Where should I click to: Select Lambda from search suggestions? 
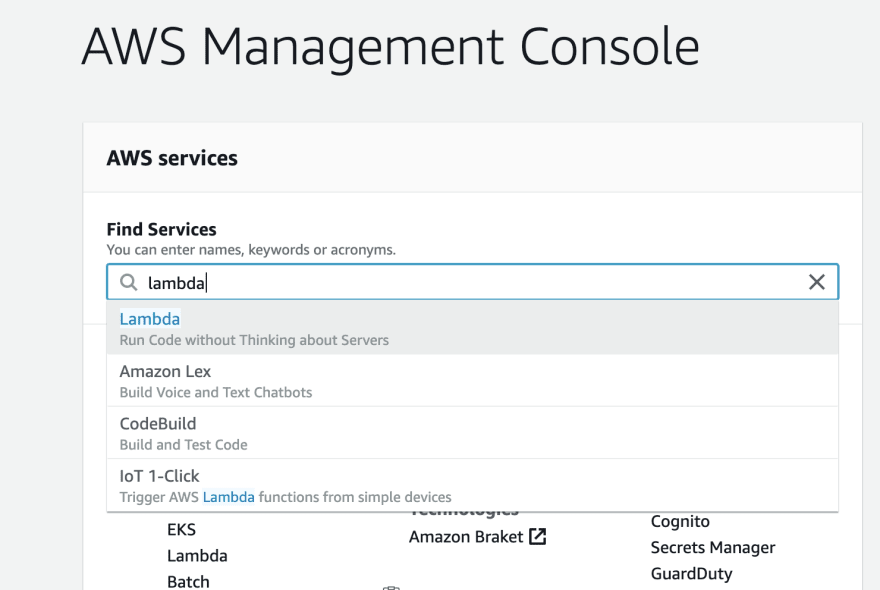tap(473, 328)
